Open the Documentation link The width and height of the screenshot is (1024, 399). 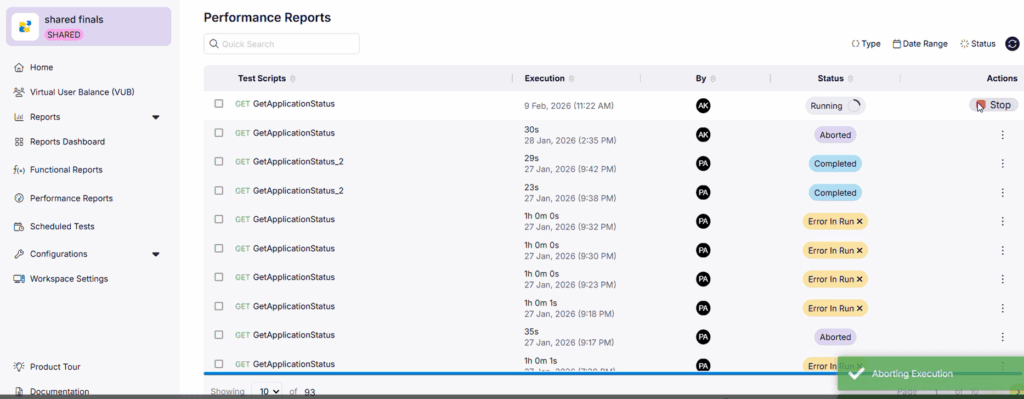tap(59, 392)
